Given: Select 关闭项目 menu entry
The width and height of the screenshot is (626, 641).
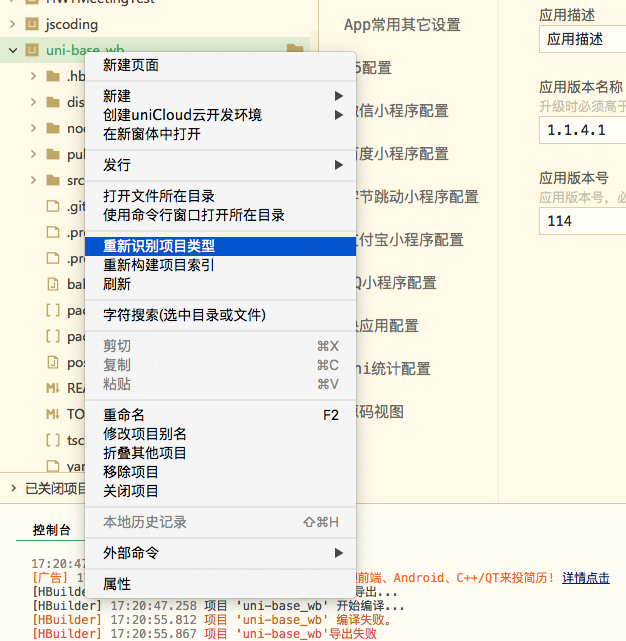Looking at the screenshot, I should (x=220, y=491).
